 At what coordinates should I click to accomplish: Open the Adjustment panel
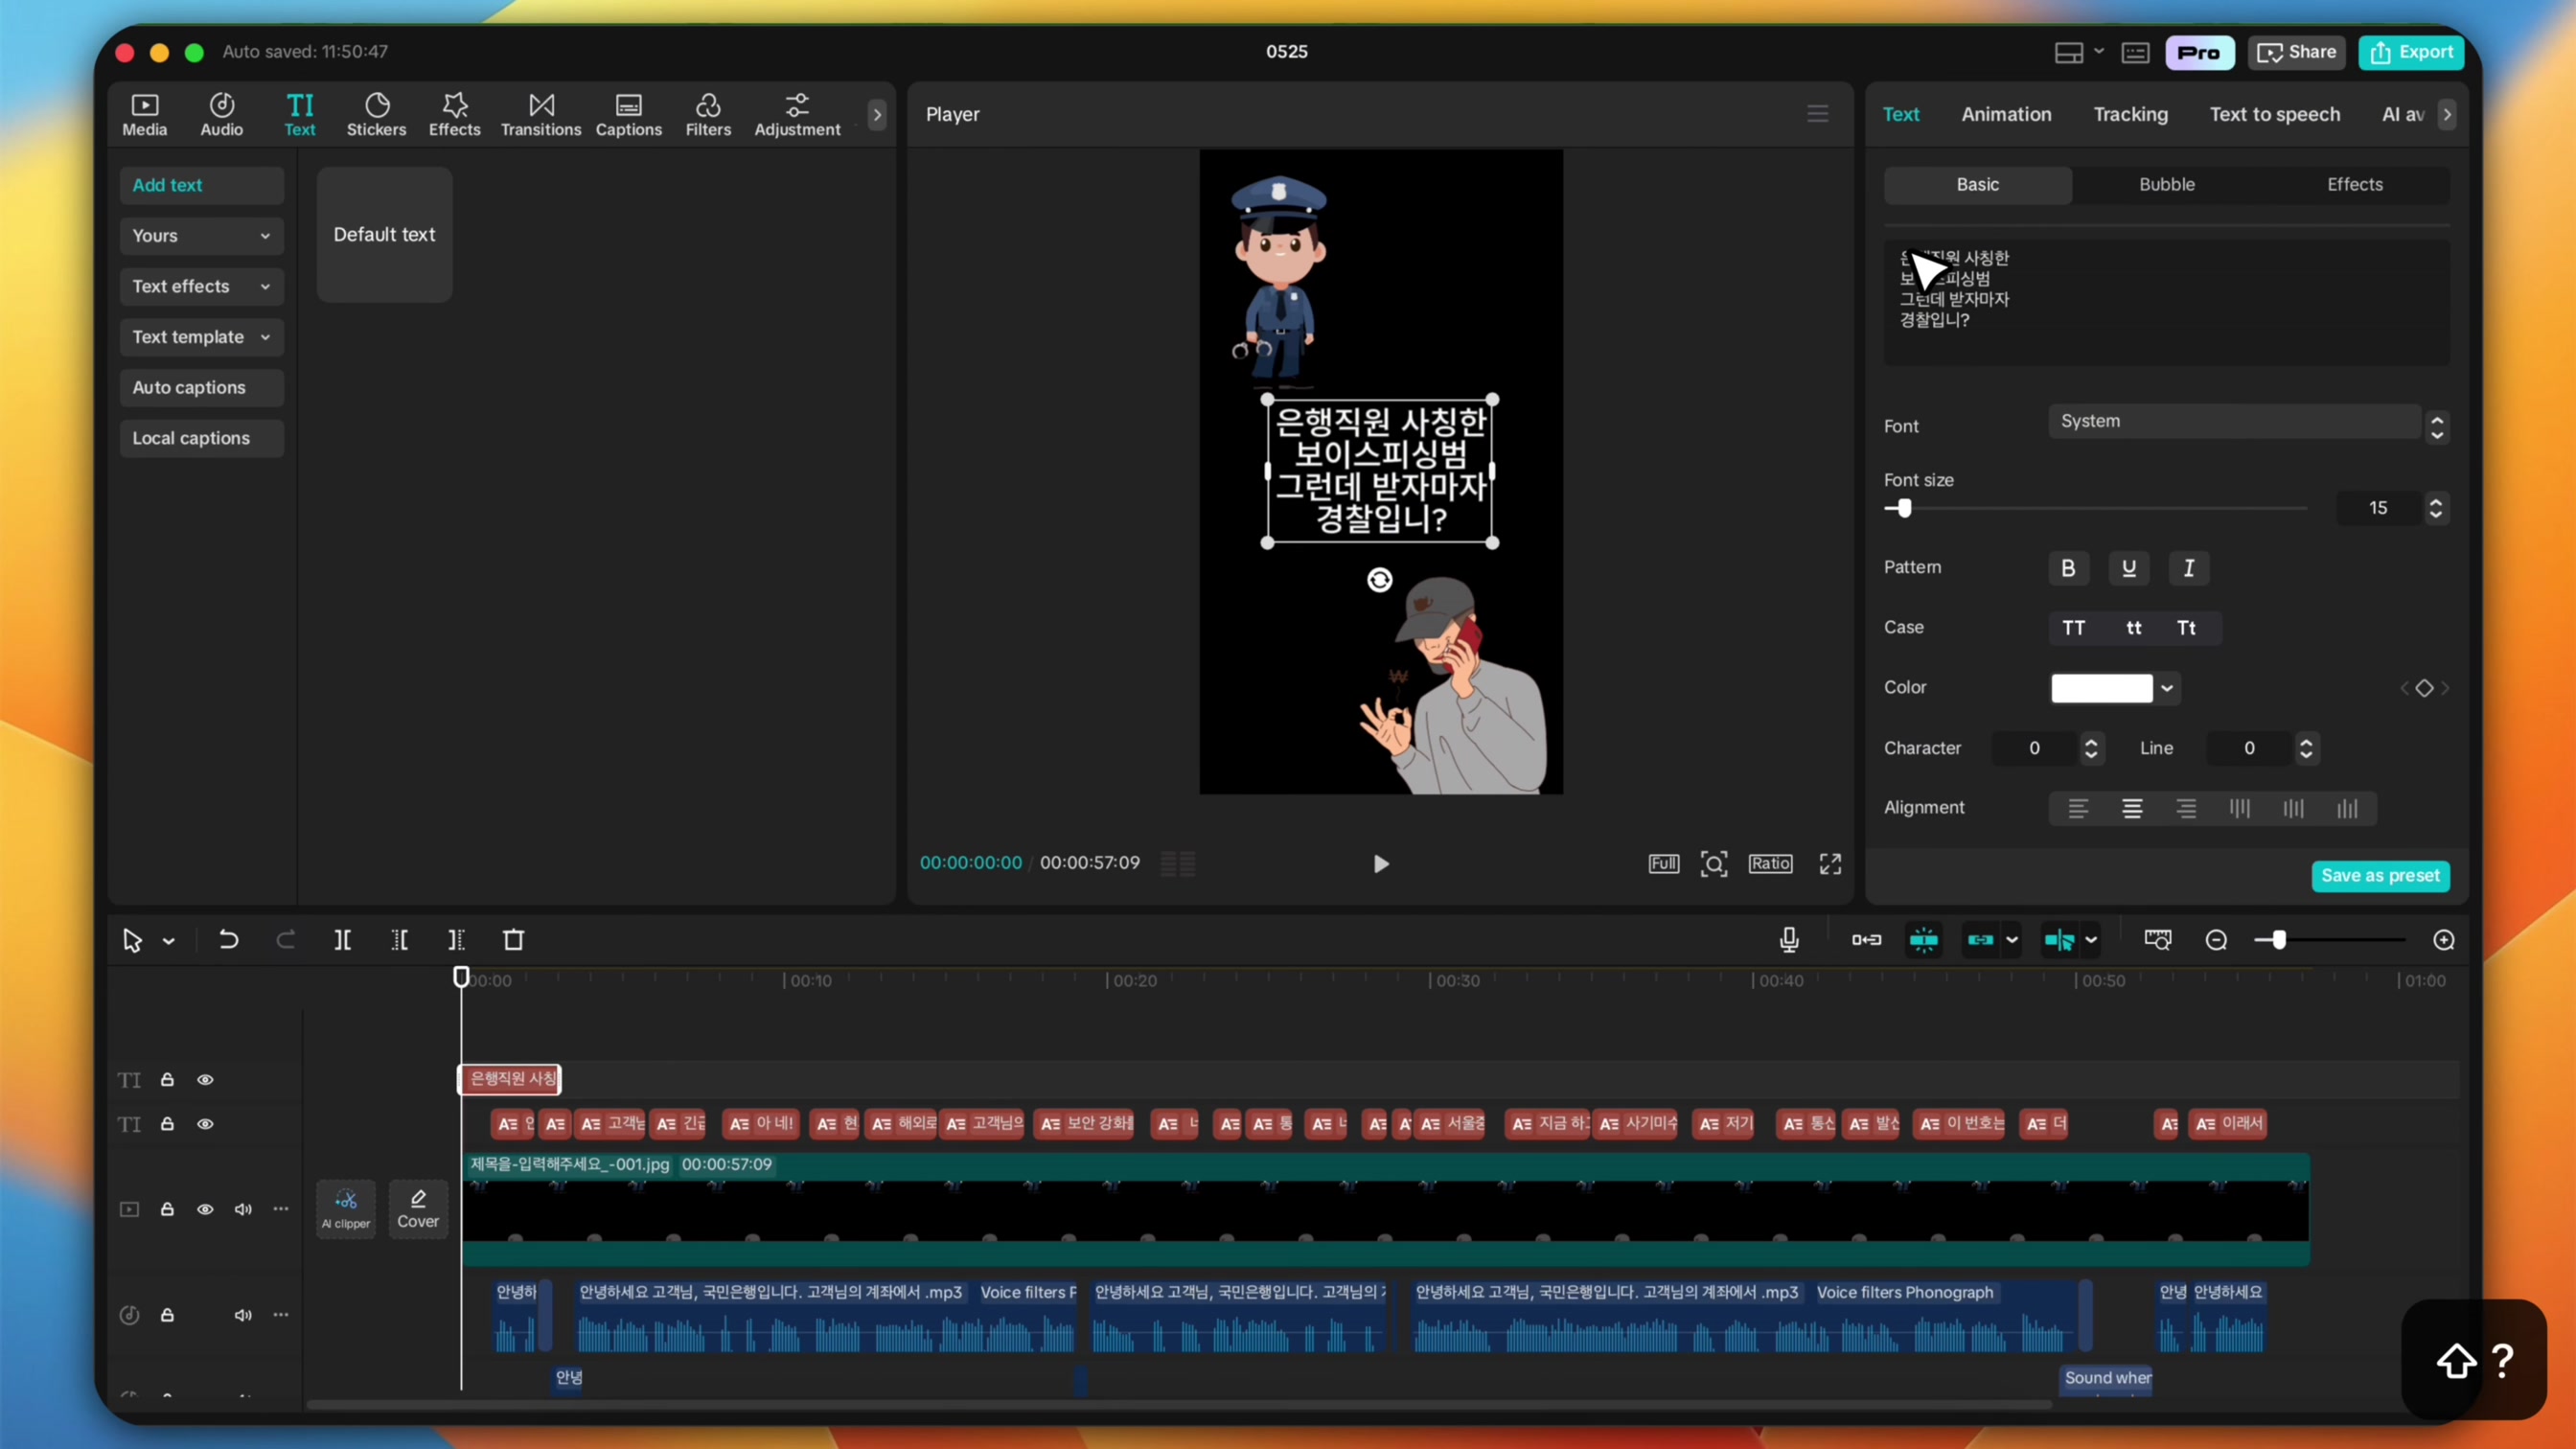point(797,114)
